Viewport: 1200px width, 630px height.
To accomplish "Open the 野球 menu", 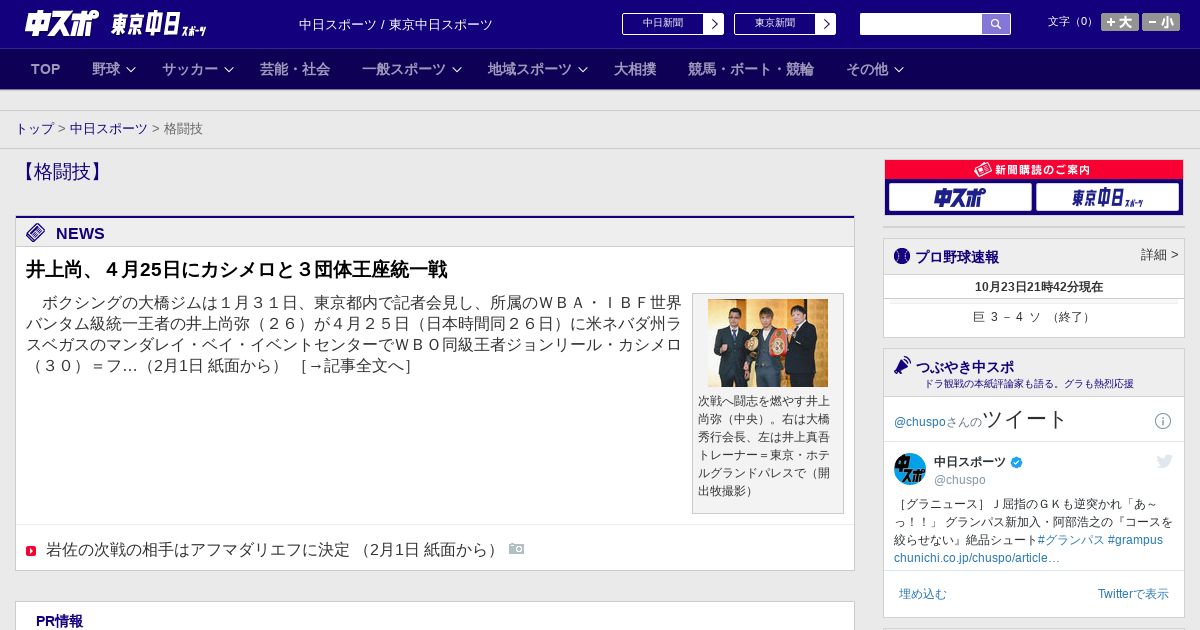I will tap(106, 69).
